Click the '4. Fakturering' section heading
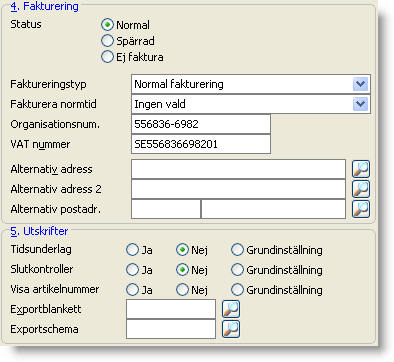The width and height of the screenshot is (394, 362). [44, 6]
